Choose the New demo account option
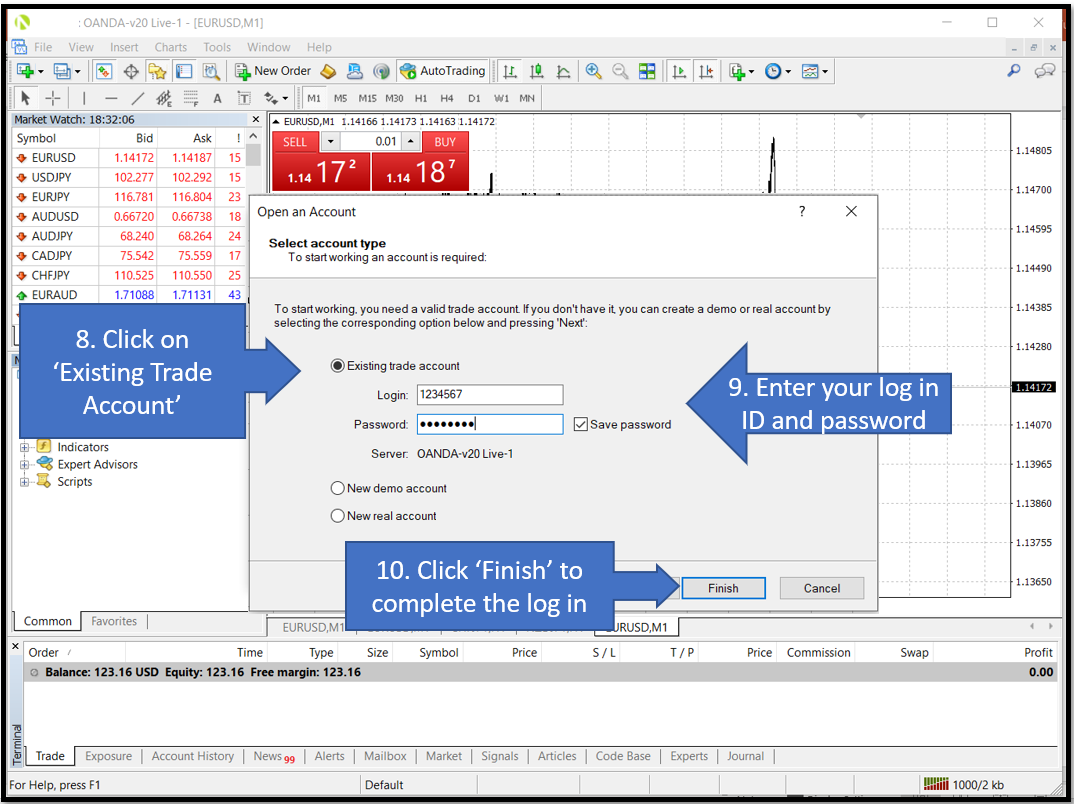Viewport: 1074px width, 804px height. tap(338, 489)
